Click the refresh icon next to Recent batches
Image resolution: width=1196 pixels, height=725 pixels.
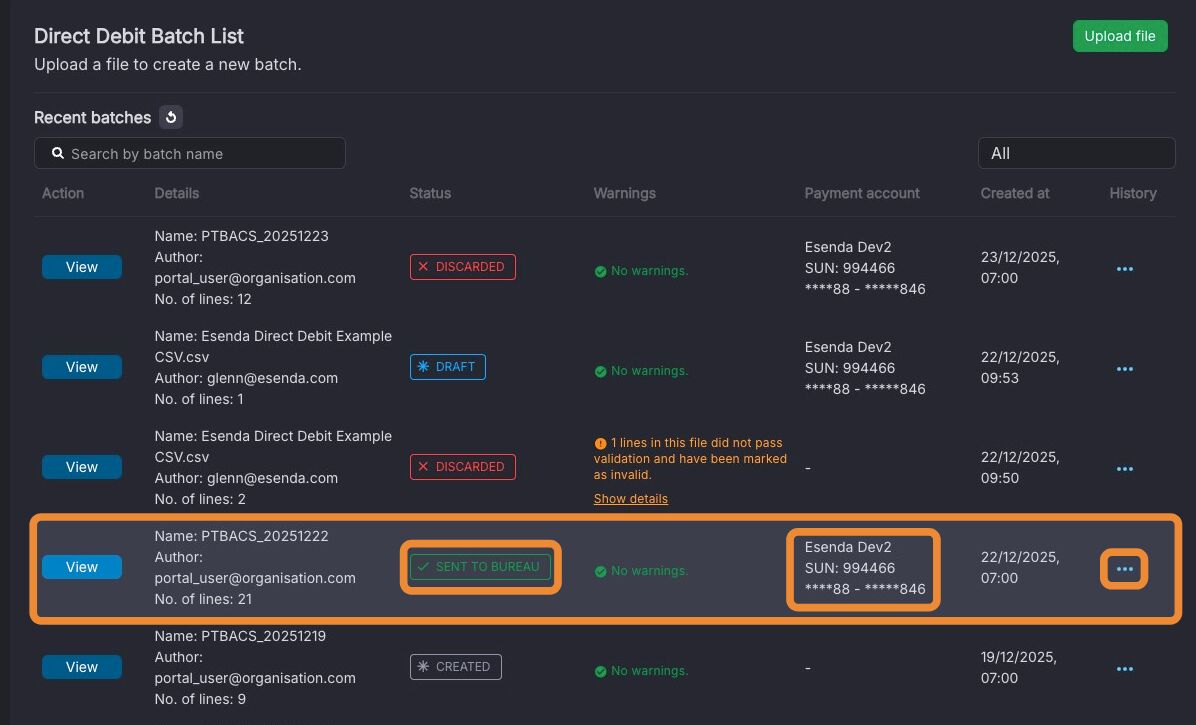click(171, 117)
